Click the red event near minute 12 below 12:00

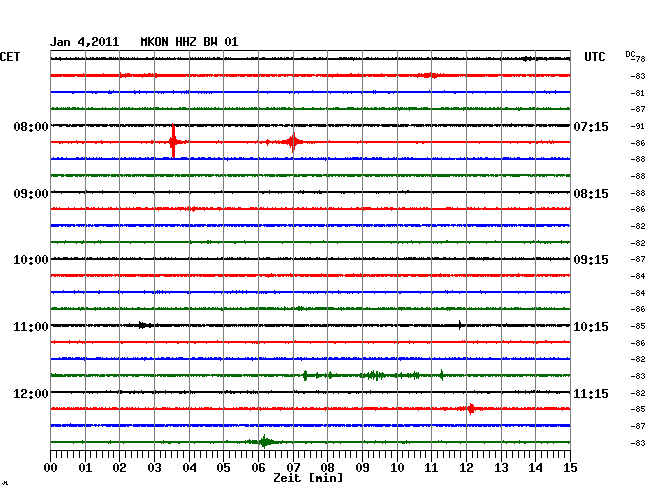coord(471,409)
